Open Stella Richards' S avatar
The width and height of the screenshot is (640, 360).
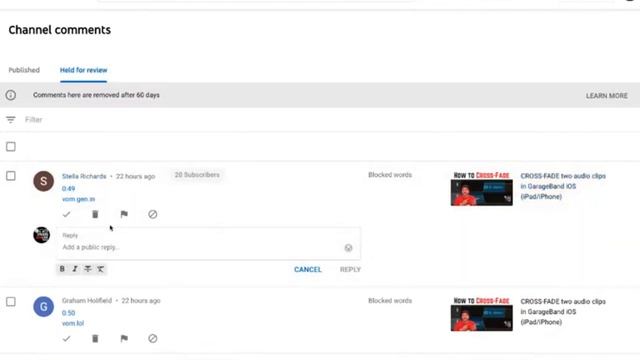43,181
